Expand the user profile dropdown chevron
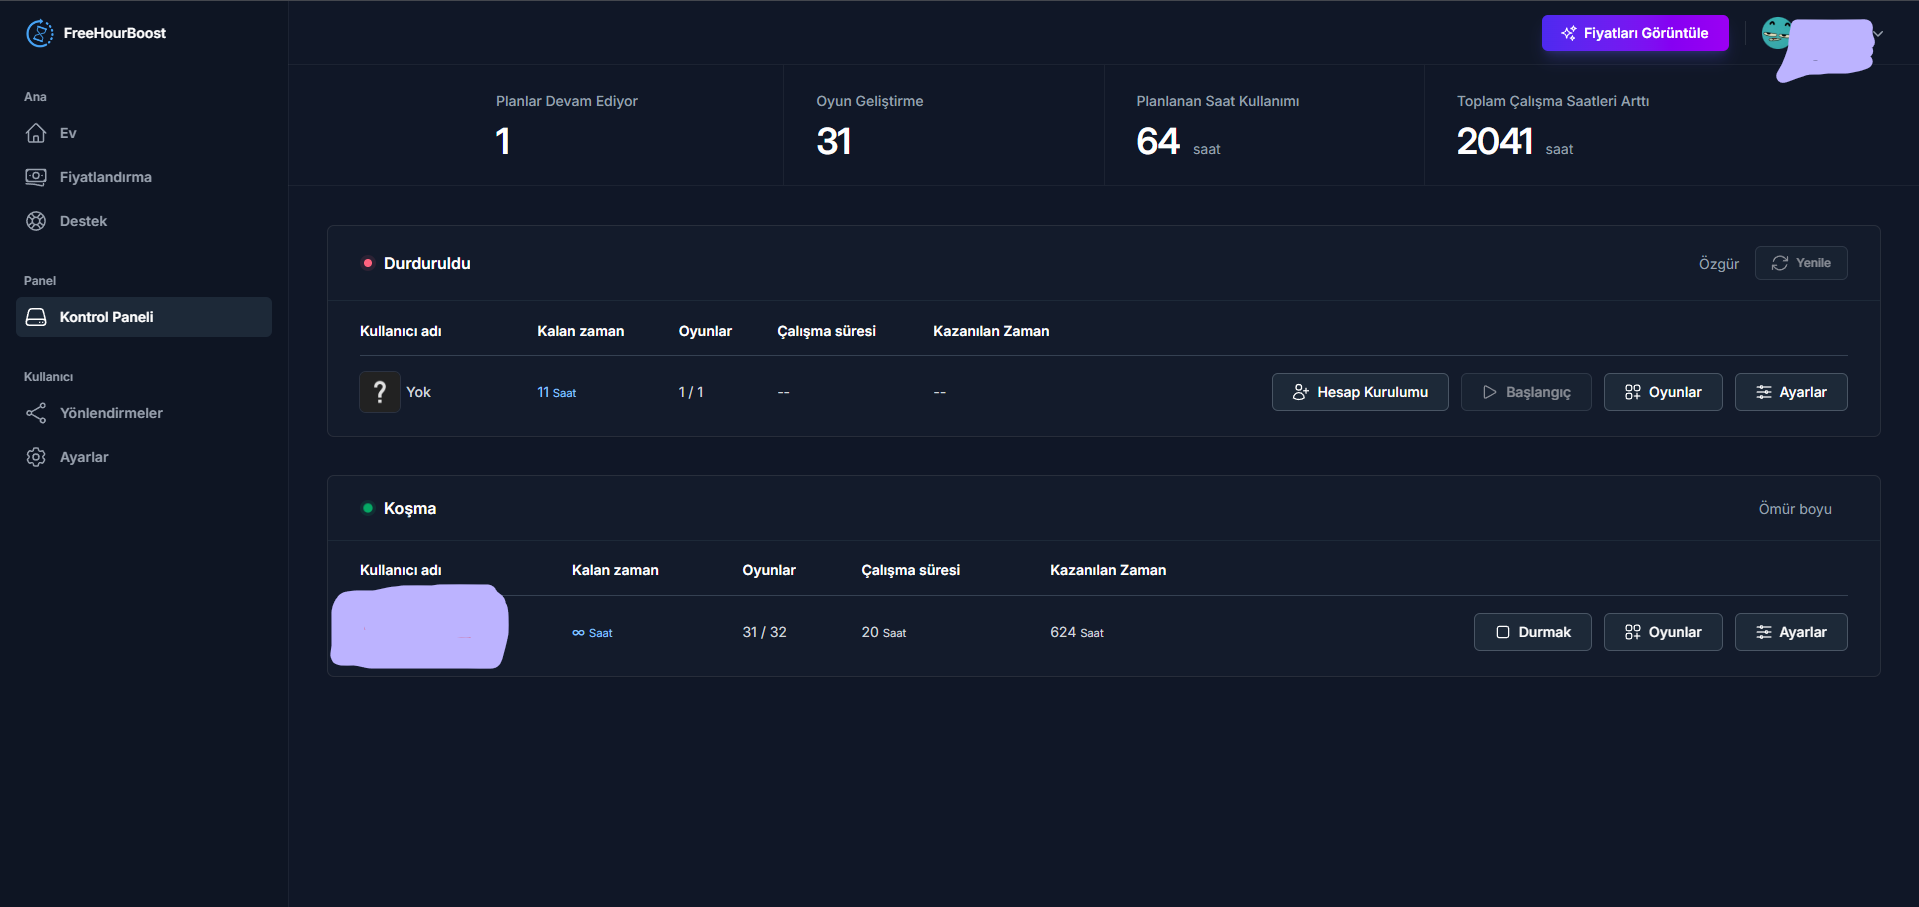 1878,33
